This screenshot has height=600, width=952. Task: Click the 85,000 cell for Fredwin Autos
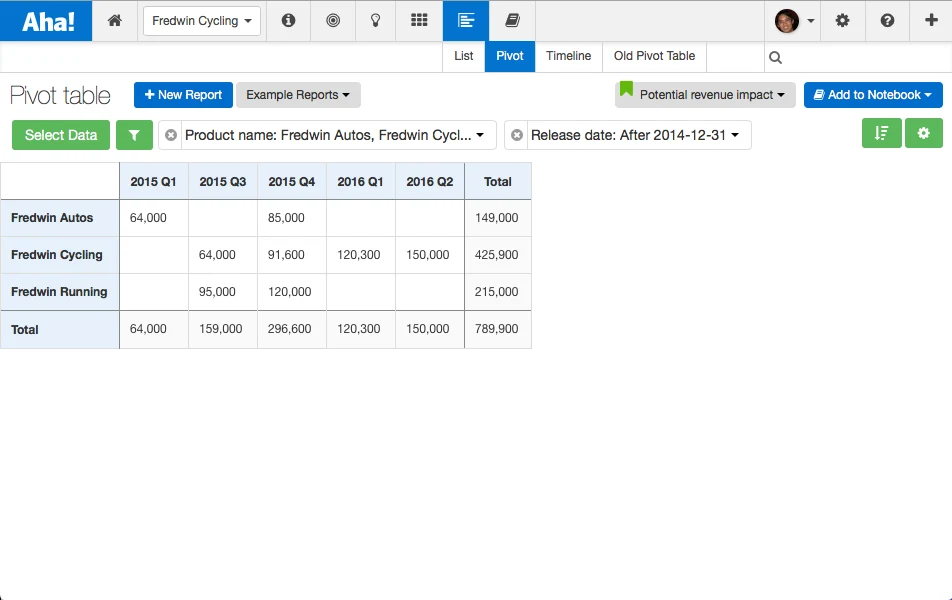pos(292,218)
